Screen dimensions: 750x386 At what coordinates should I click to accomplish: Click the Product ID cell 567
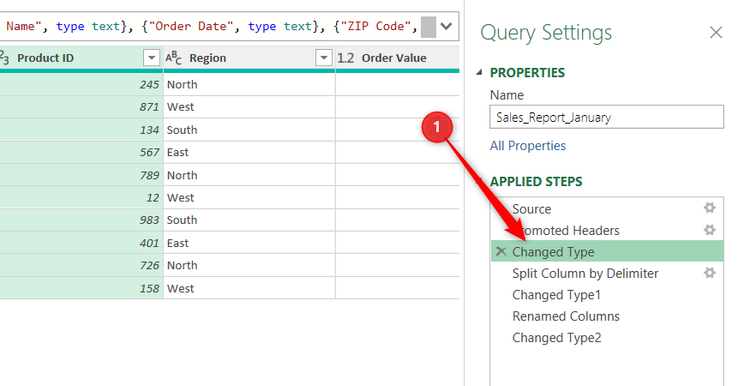pos(81,152)
